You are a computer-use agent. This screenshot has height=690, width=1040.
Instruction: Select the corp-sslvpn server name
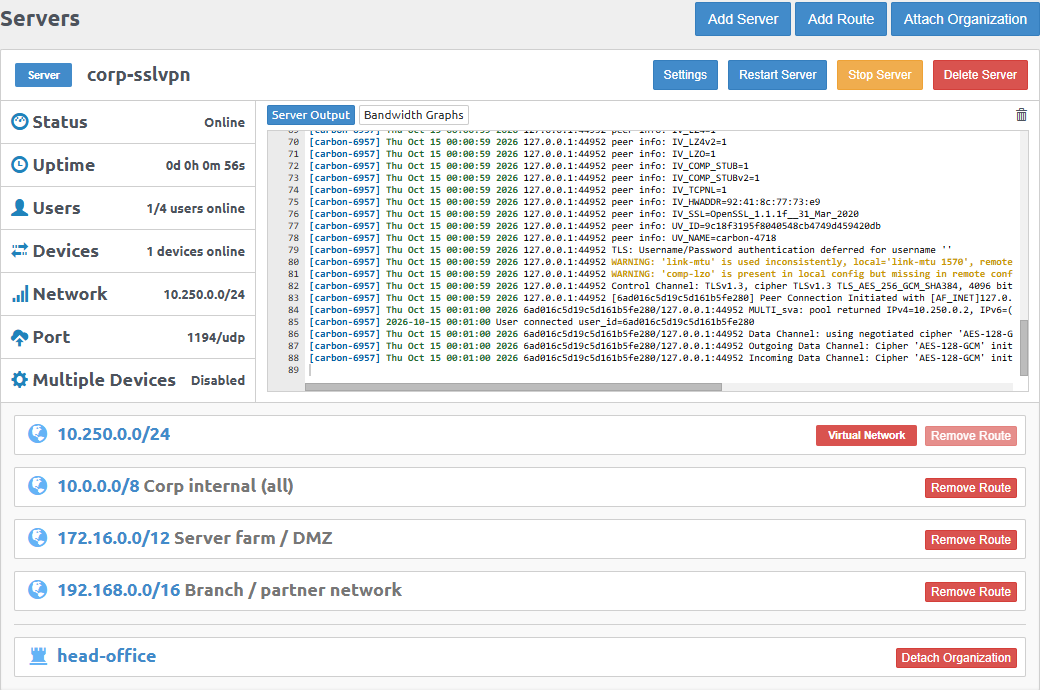coord(139,74)
